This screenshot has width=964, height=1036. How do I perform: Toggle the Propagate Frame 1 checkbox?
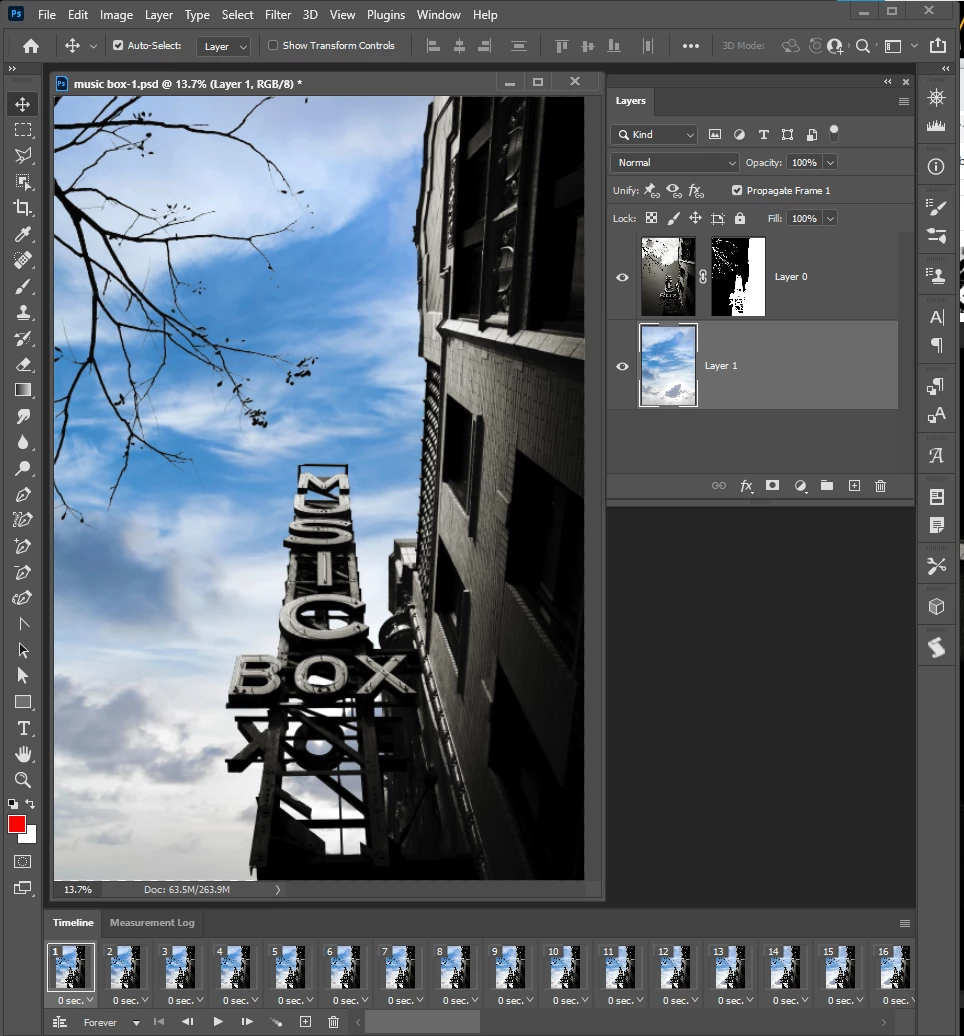[x=737, y=190]
